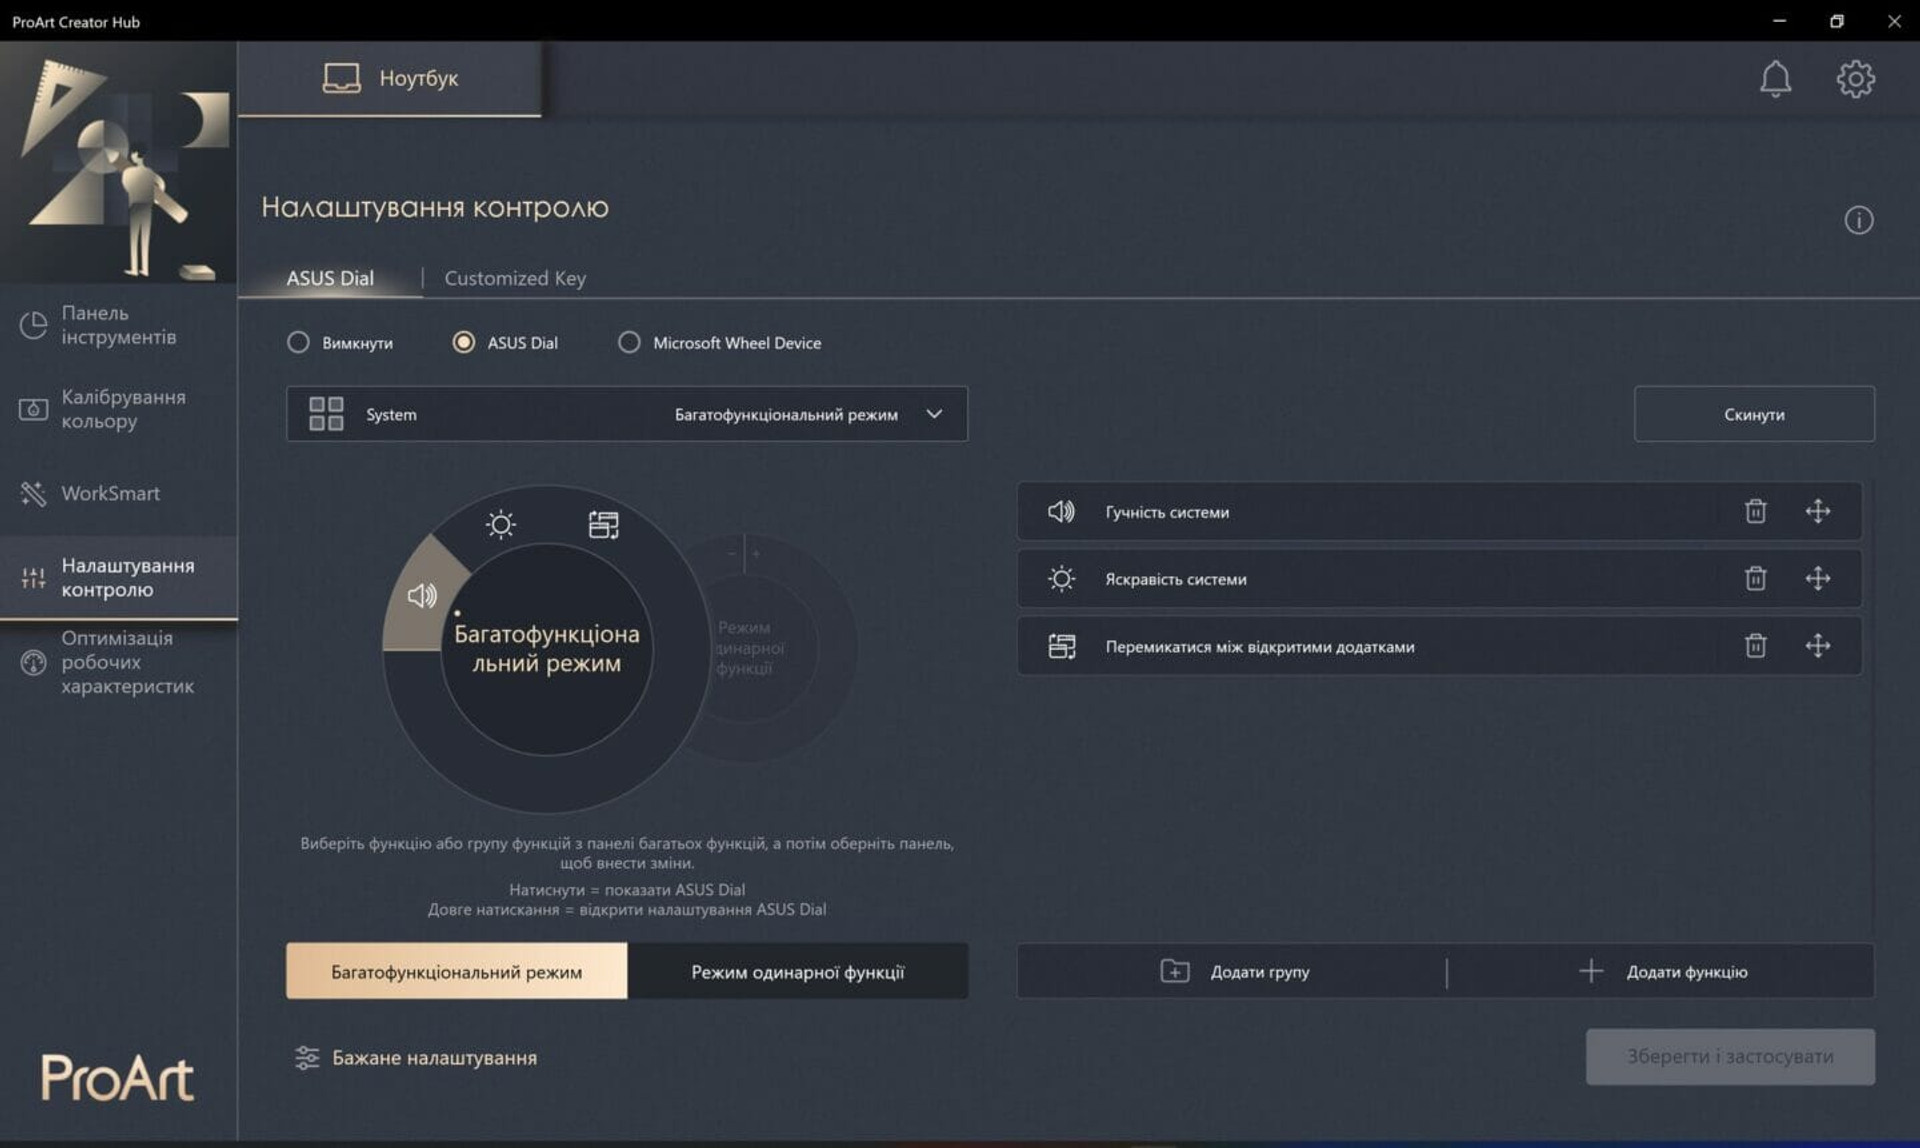Click the Яскравість системи label

1175,579
